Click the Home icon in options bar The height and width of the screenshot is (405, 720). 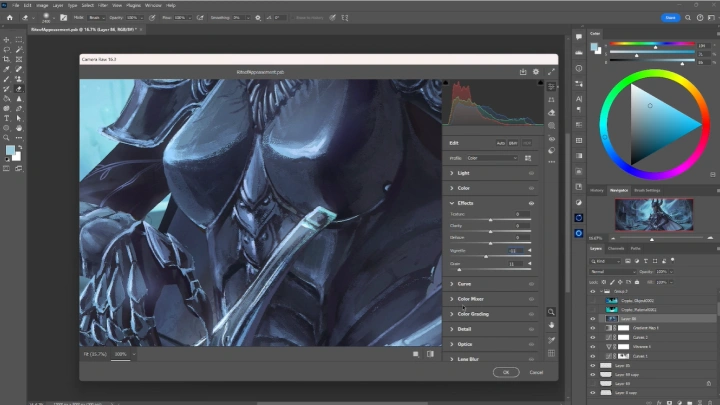(10, 18)
